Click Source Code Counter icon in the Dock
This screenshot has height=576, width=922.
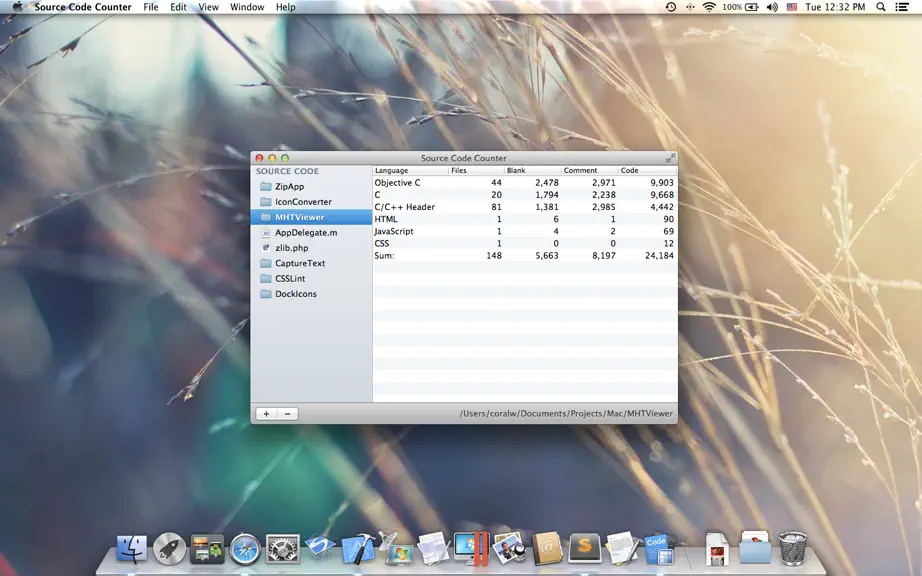point(660,549)
